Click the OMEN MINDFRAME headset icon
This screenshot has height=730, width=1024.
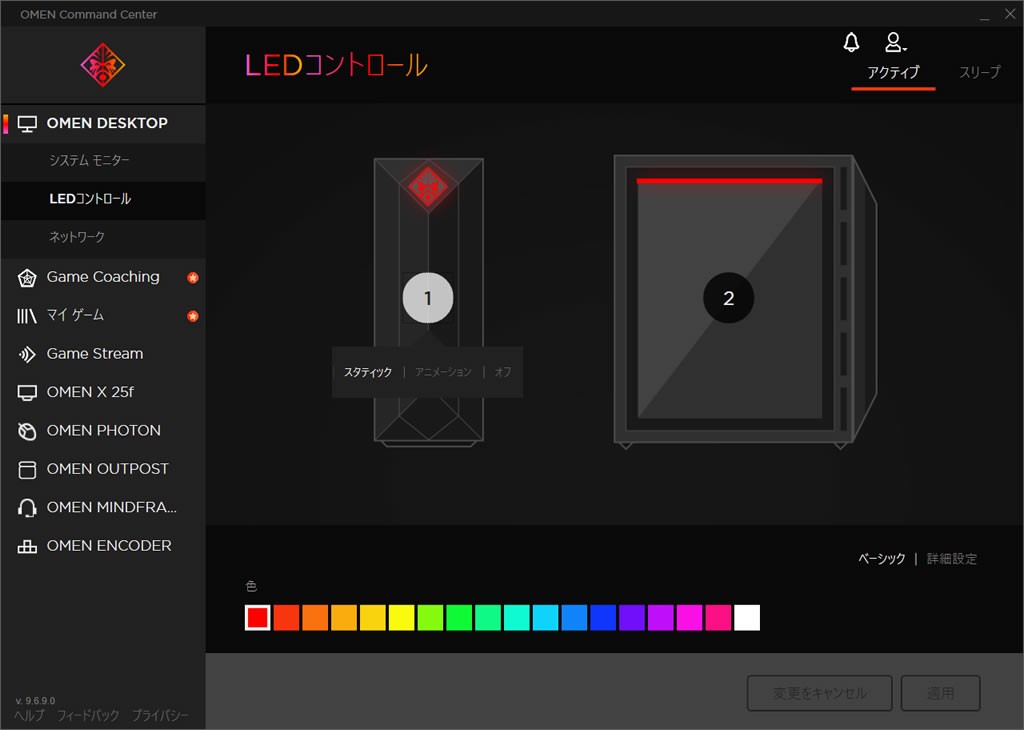tap(27, 508)
